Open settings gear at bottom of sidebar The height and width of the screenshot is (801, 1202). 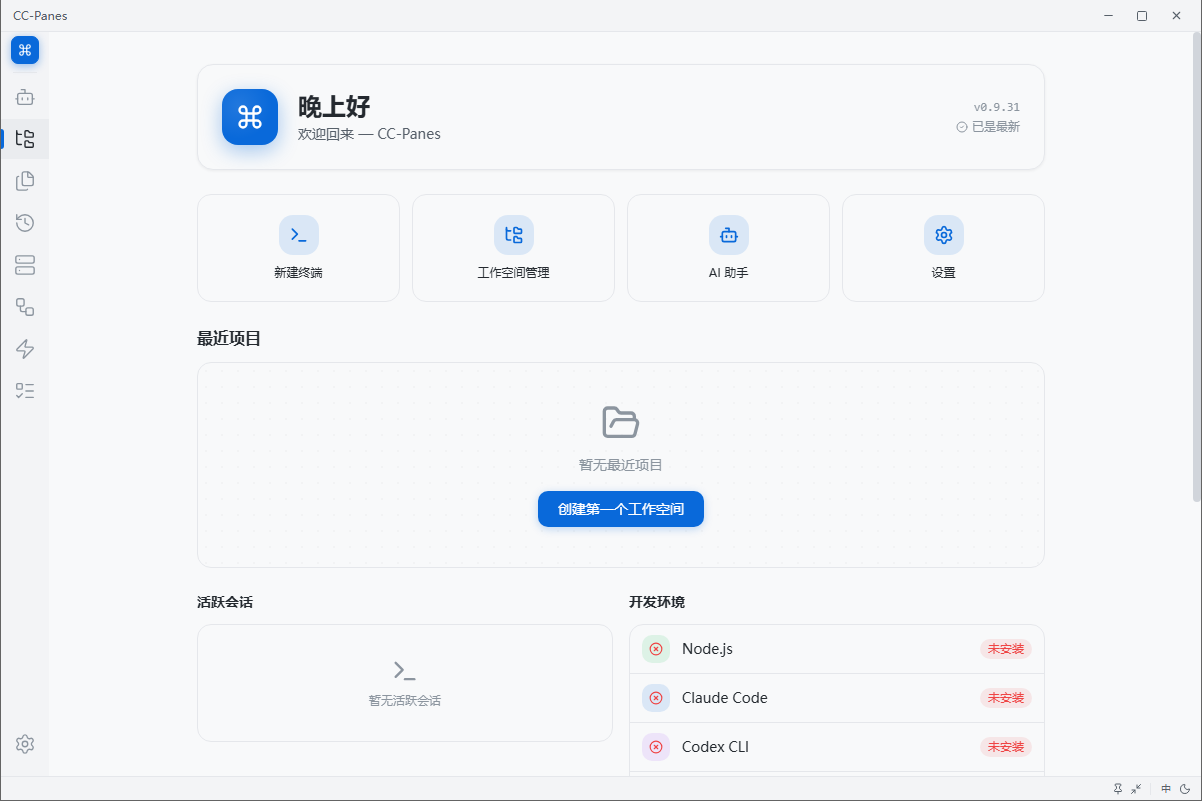point(25,744)
